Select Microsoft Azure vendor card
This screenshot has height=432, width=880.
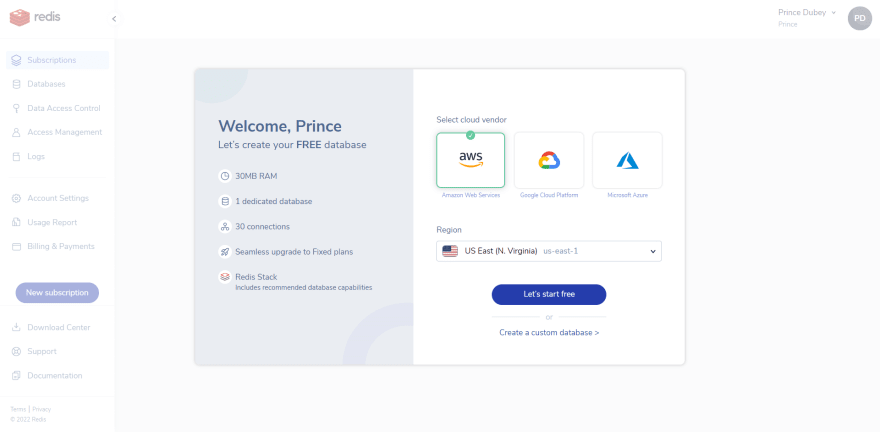(627, 160)
